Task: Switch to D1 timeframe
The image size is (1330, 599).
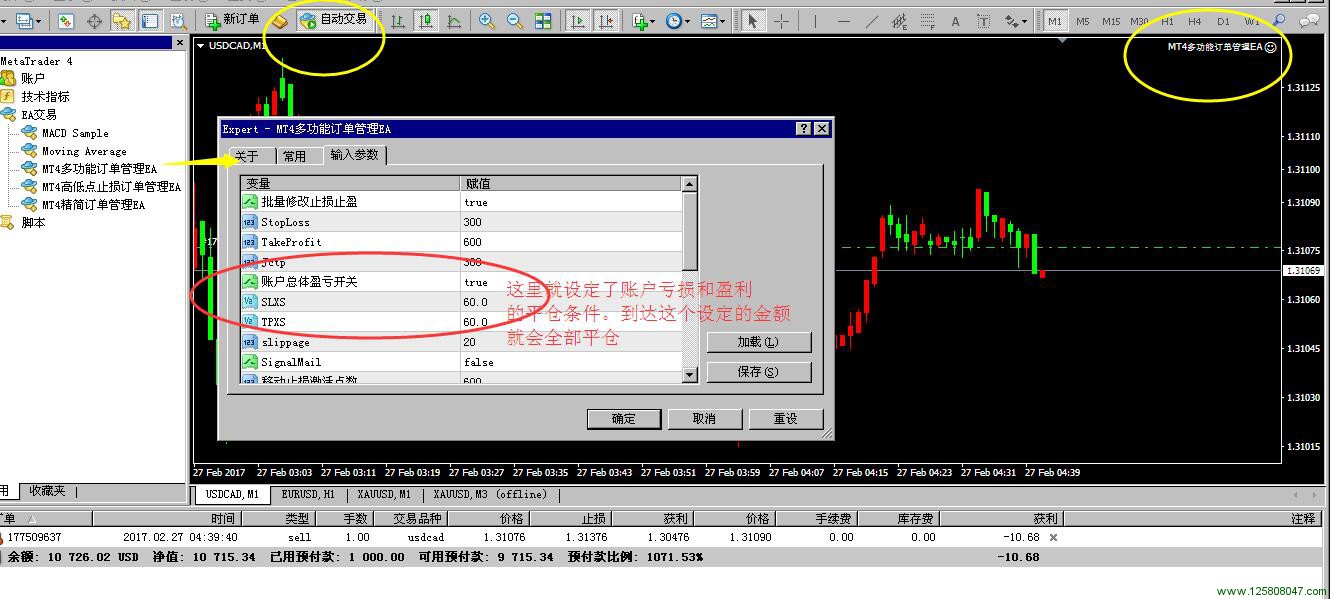Action: (1223, 21)
